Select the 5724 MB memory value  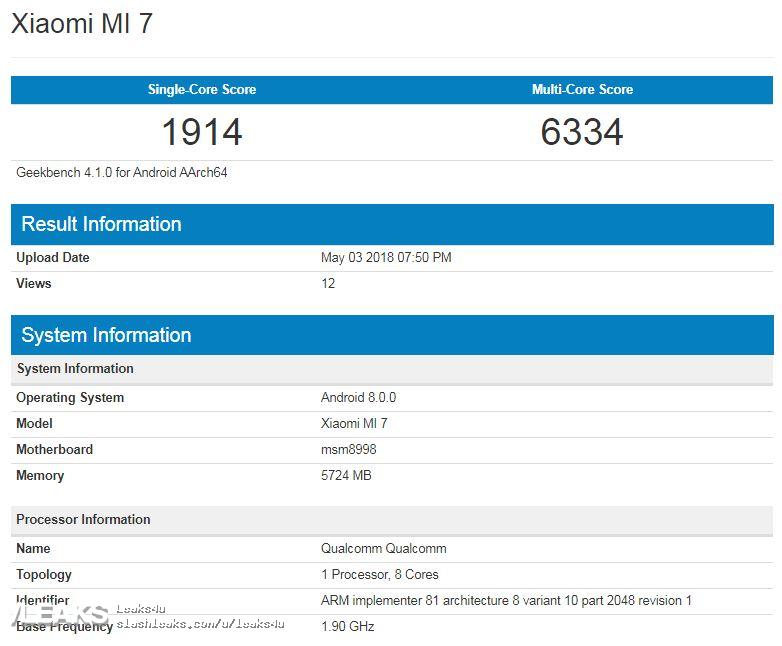(x=346, y=475)
